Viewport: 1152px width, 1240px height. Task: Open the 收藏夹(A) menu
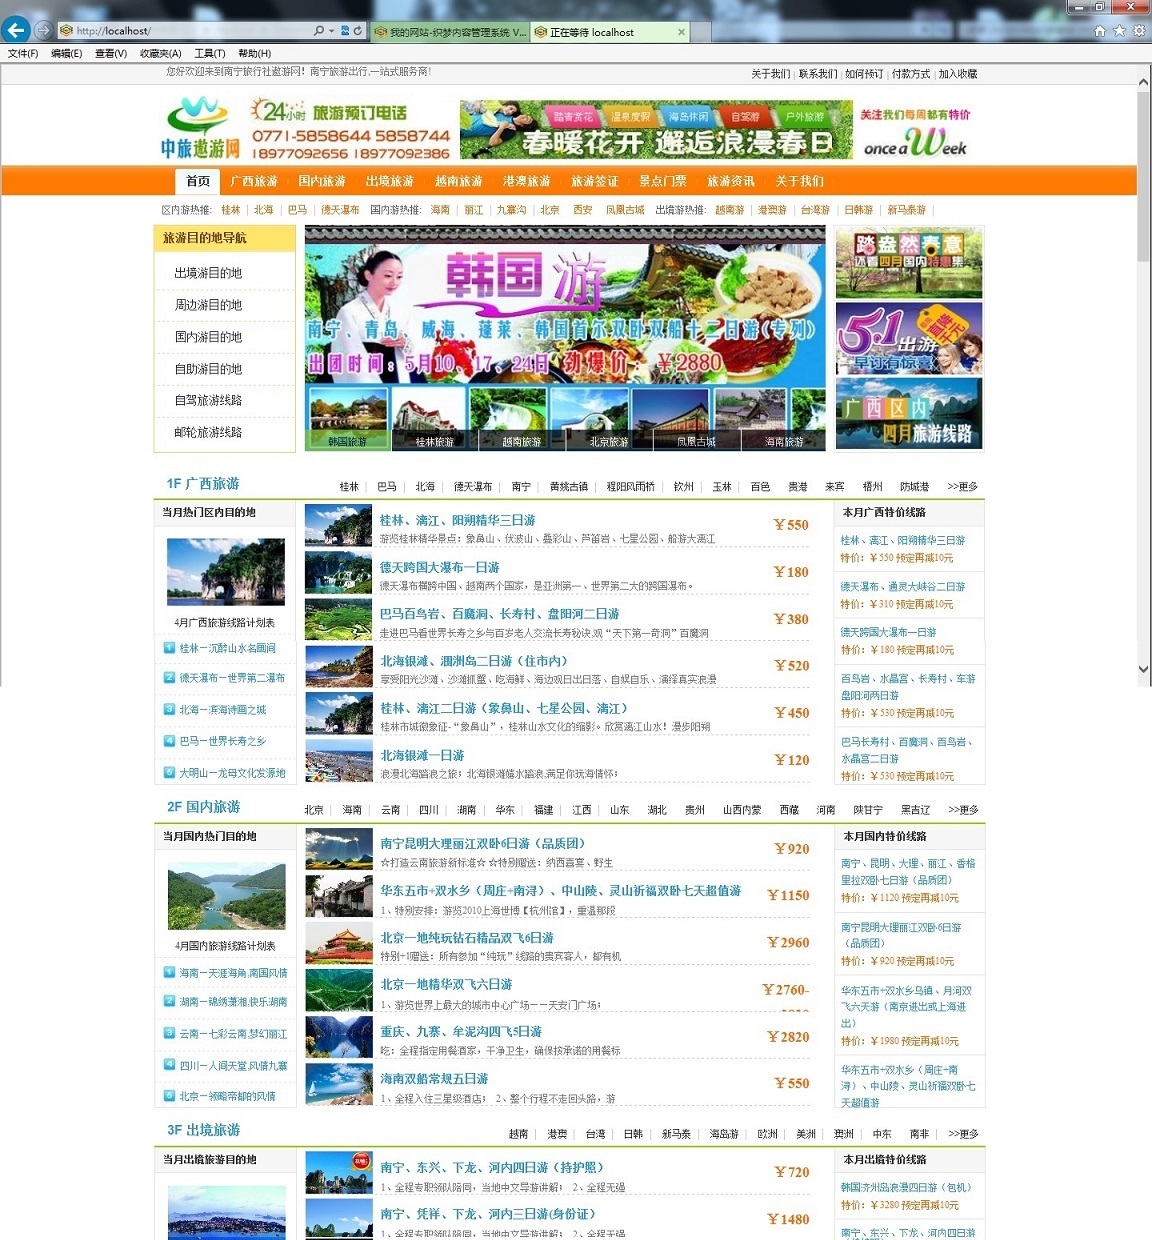pos(161,54)
